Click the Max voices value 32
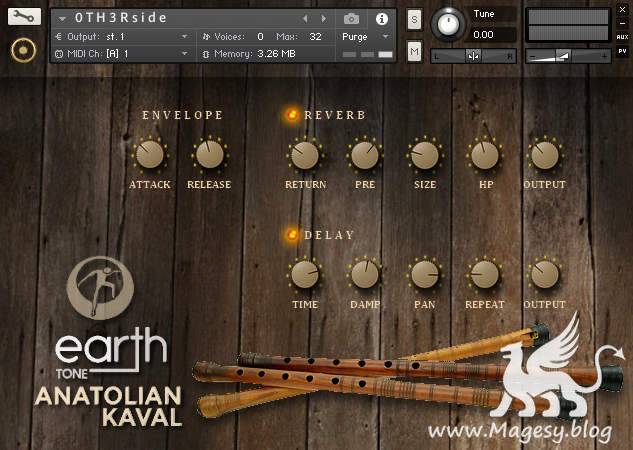The image size is (633, 450). [x=315, y=37]
